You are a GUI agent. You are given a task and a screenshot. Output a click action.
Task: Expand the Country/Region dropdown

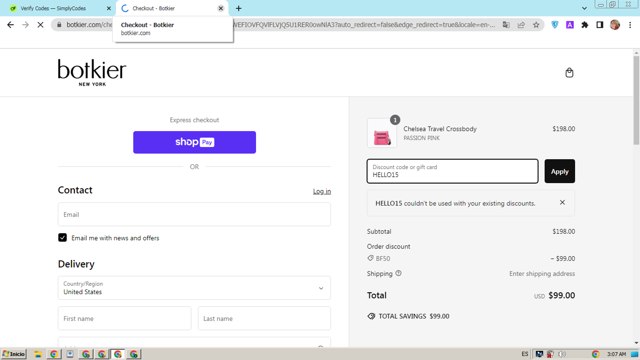[x=194, y=288]
